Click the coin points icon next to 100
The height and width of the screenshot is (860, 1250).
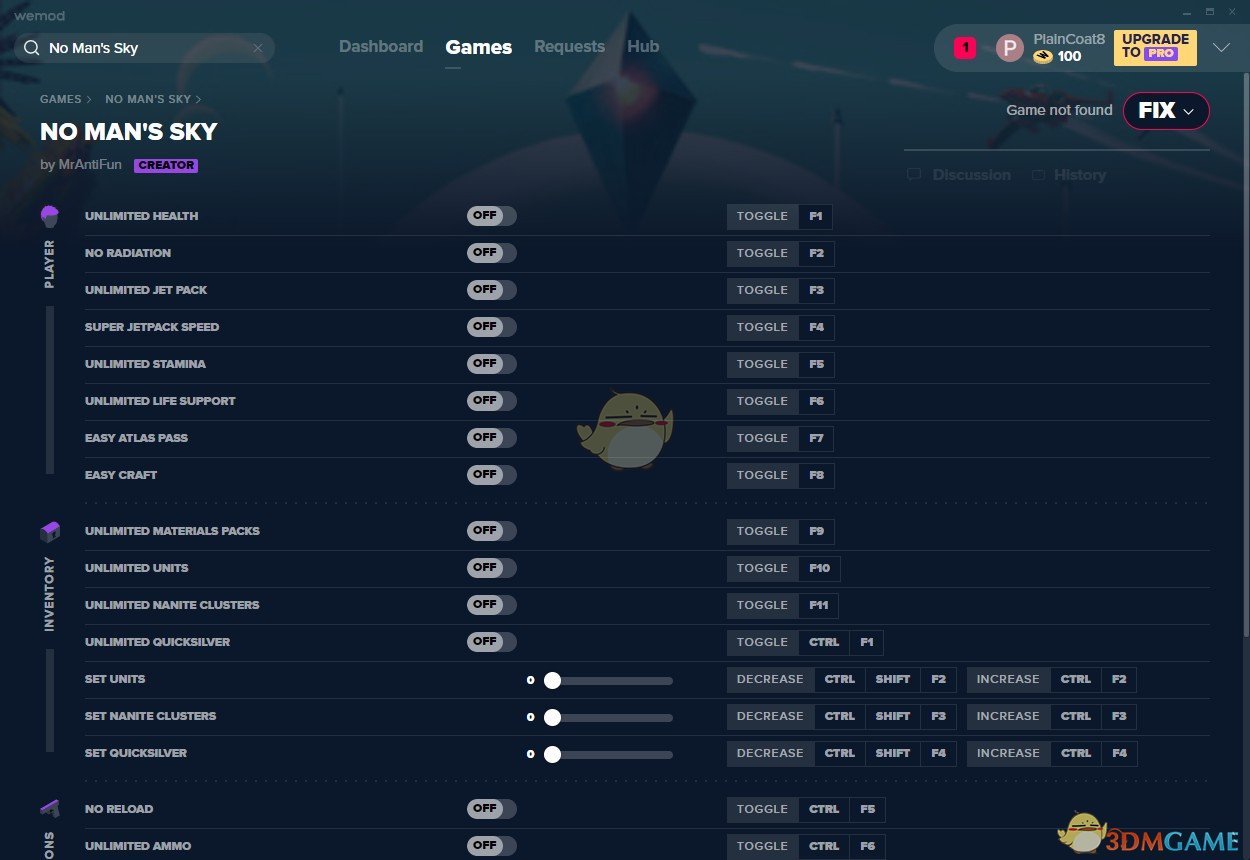click(1043, 57)
